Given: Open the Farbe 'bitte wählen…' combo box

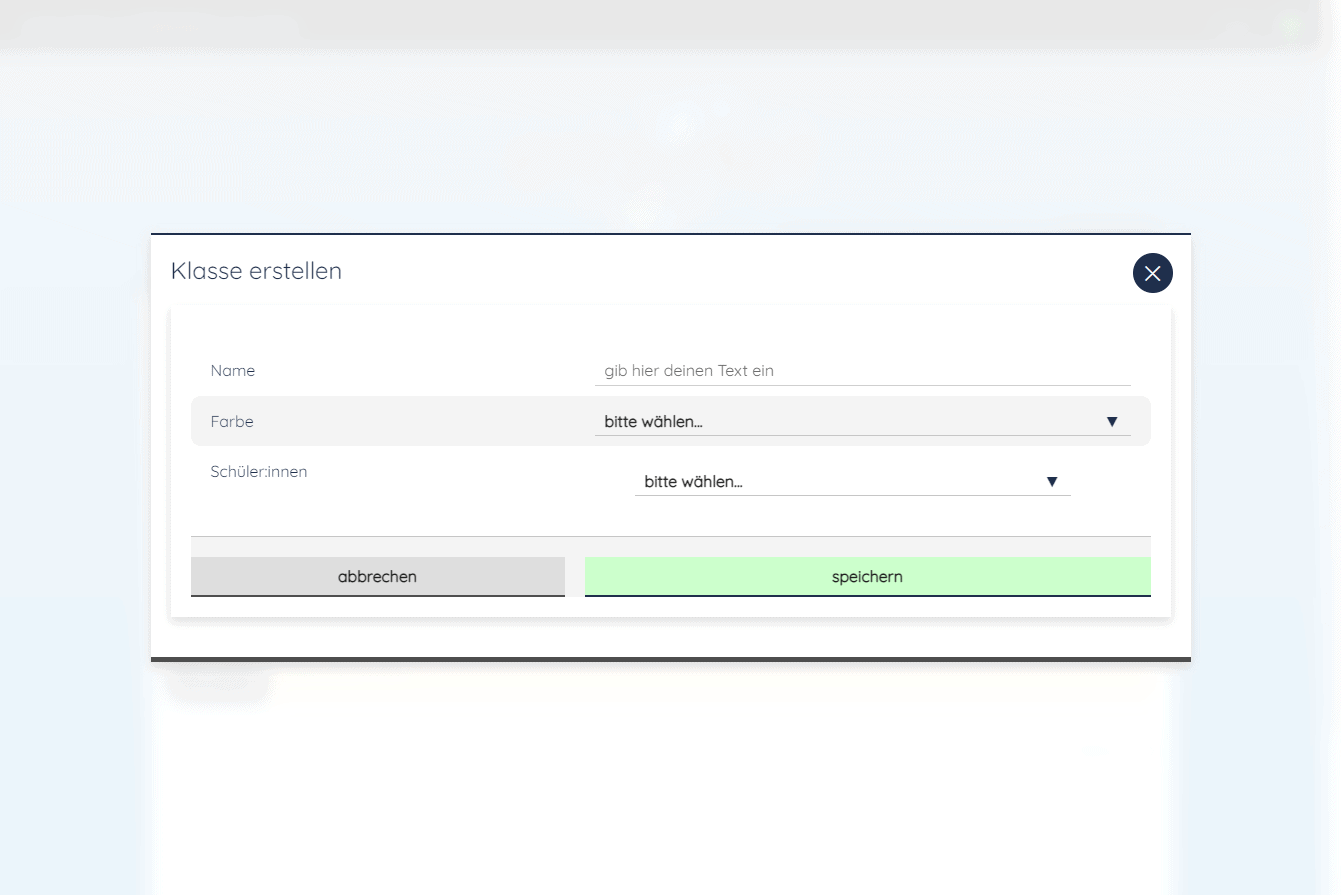Looking at the screenshot, I should [850, 422].
